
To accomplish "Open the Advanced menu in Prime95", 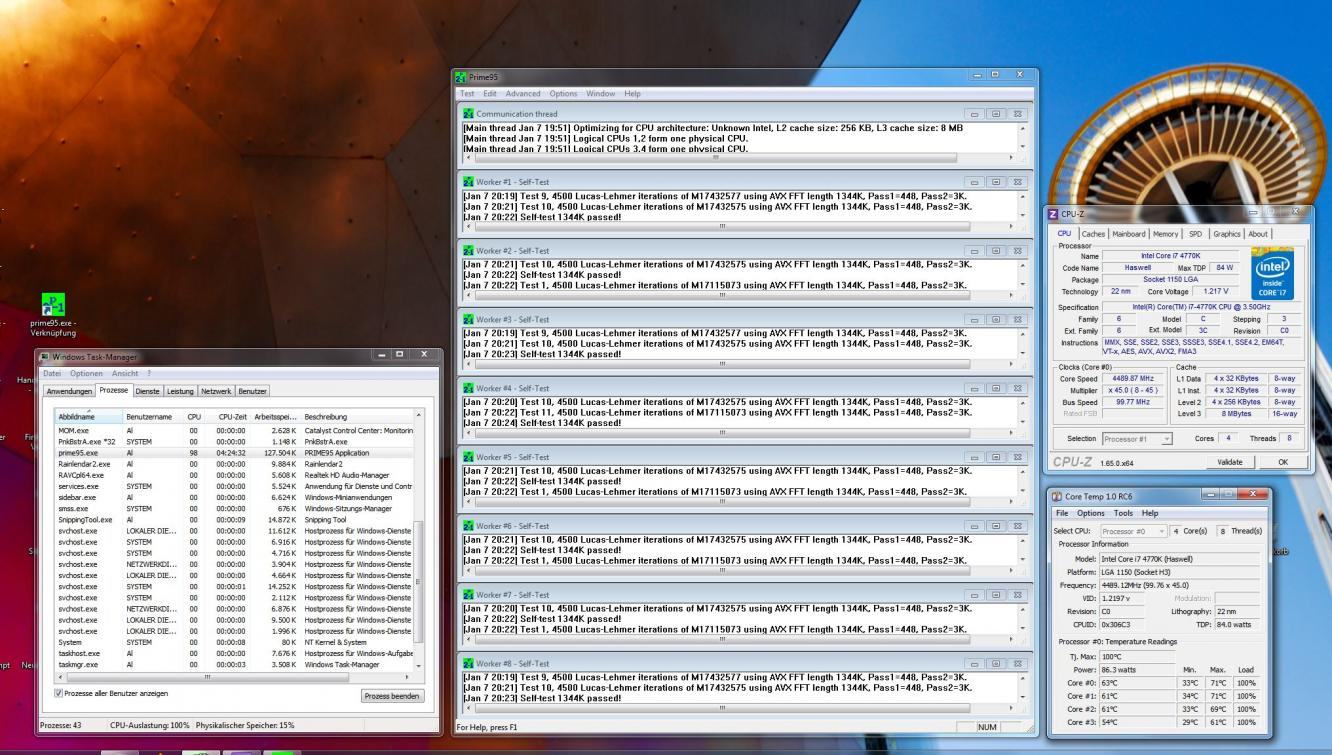I will [x=523, y=94].
